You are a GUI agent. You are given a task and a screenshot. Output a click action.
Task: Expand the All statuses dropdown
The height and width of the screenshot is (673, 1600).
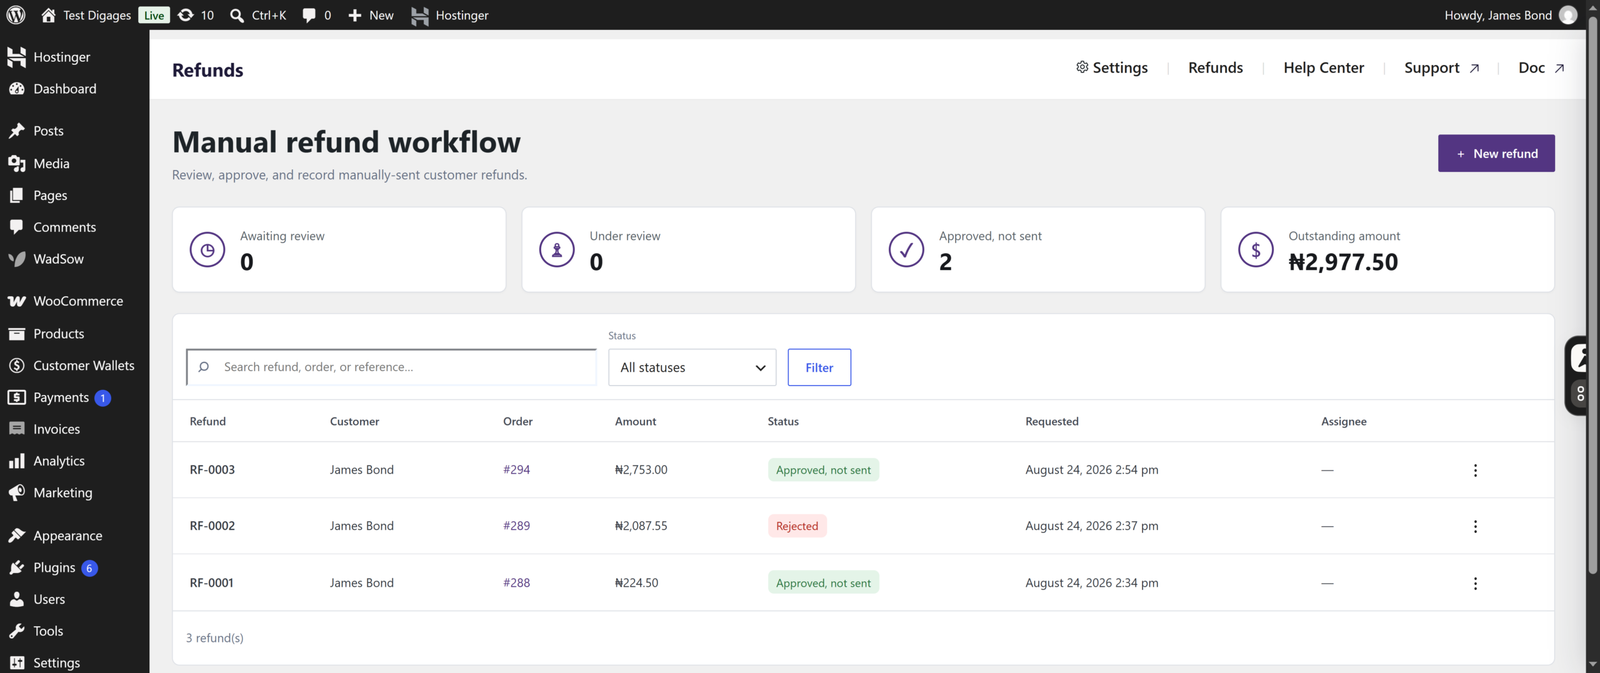pyautogui.click(x=692, y=367)
